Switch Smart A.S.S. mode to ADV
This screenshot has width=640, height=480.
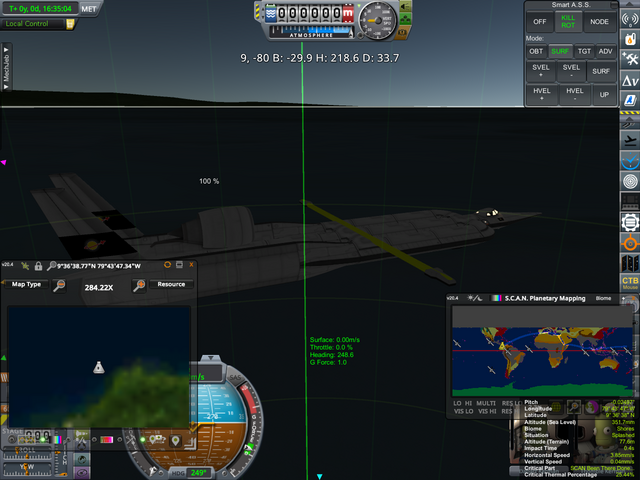605,51
